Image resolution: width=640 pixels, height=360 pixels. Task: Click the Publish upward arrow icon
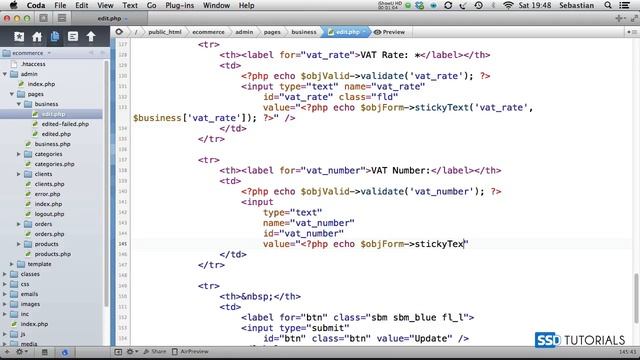pos(91,36)
